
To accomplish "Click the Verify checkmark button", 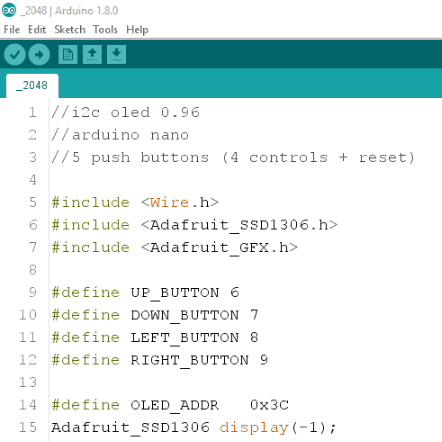I will pyautogui.click(x=15, y=54).
